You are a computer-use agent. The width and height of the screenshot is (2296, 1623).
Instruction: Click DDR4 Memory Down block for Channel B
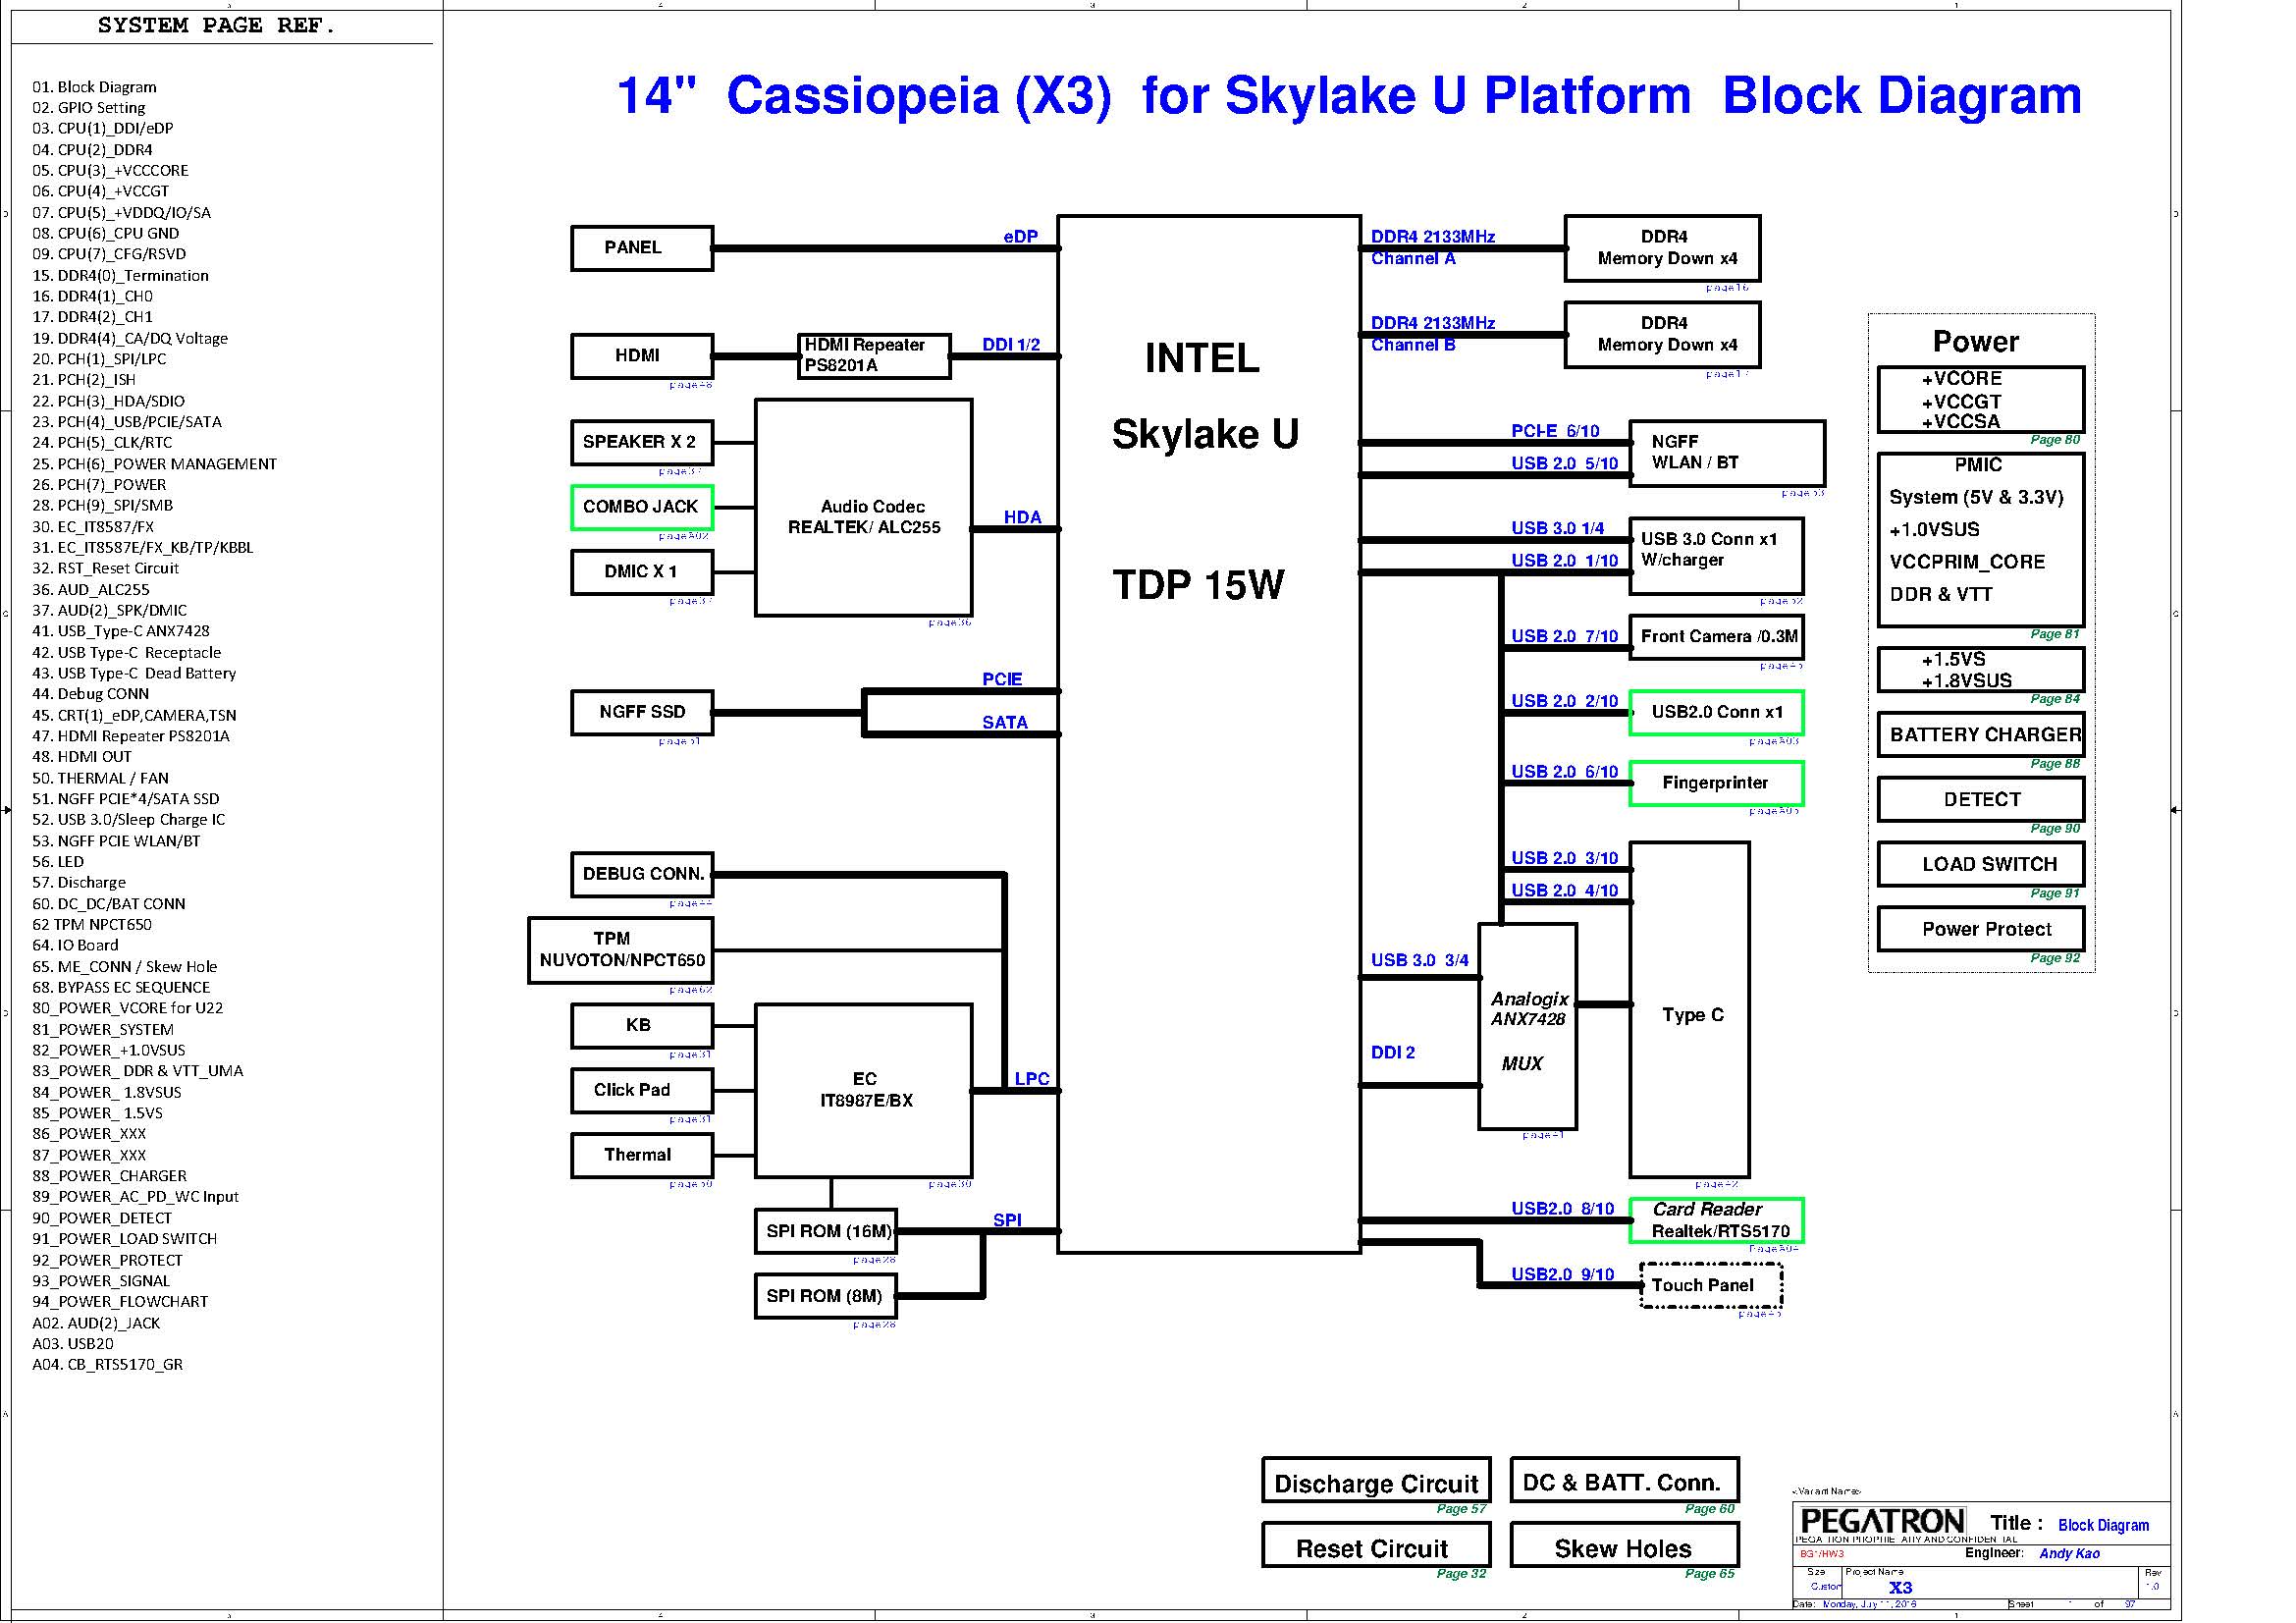tap(1663, 335)
